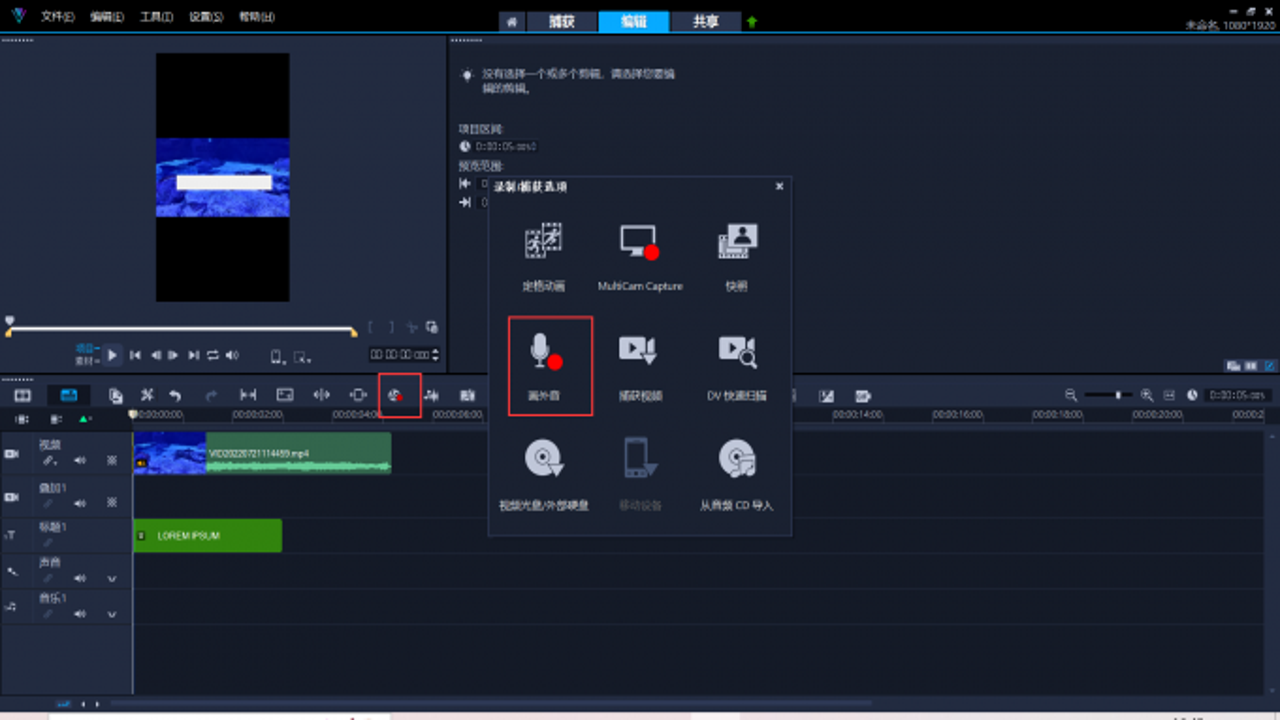Open the 文件 File menu
The height and width of the screenshot is (720, 1280).
pyautogui.click(x=57, y=18)
